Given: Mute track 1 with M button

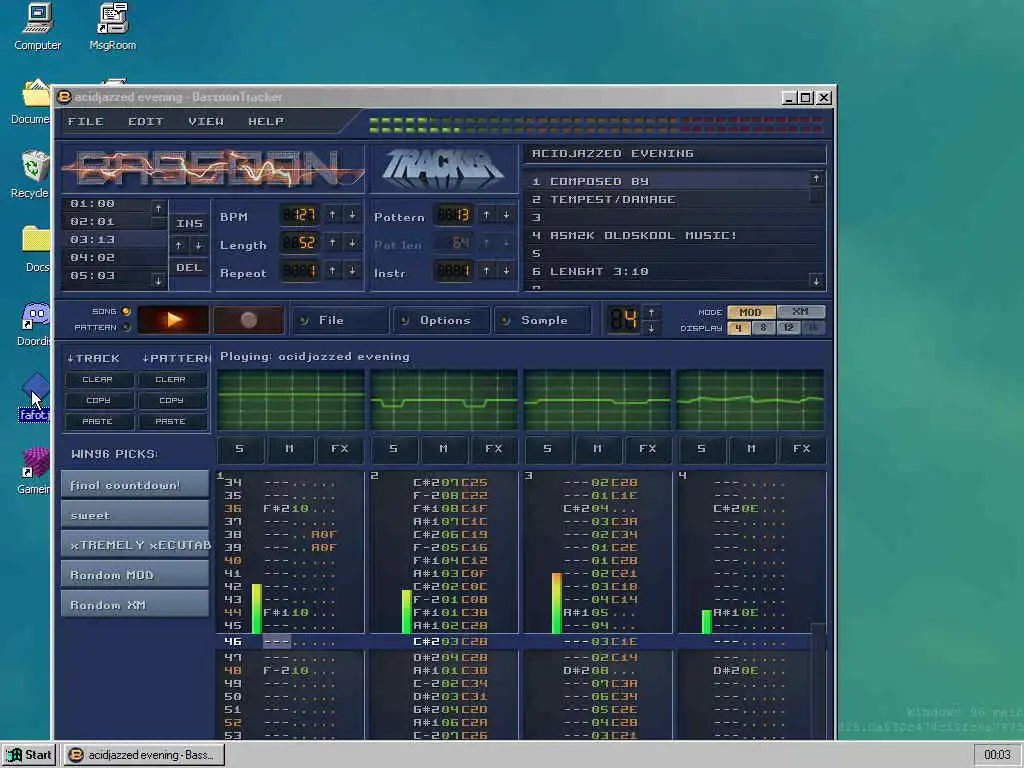Looking at the screenshot, I should (289, 449).
